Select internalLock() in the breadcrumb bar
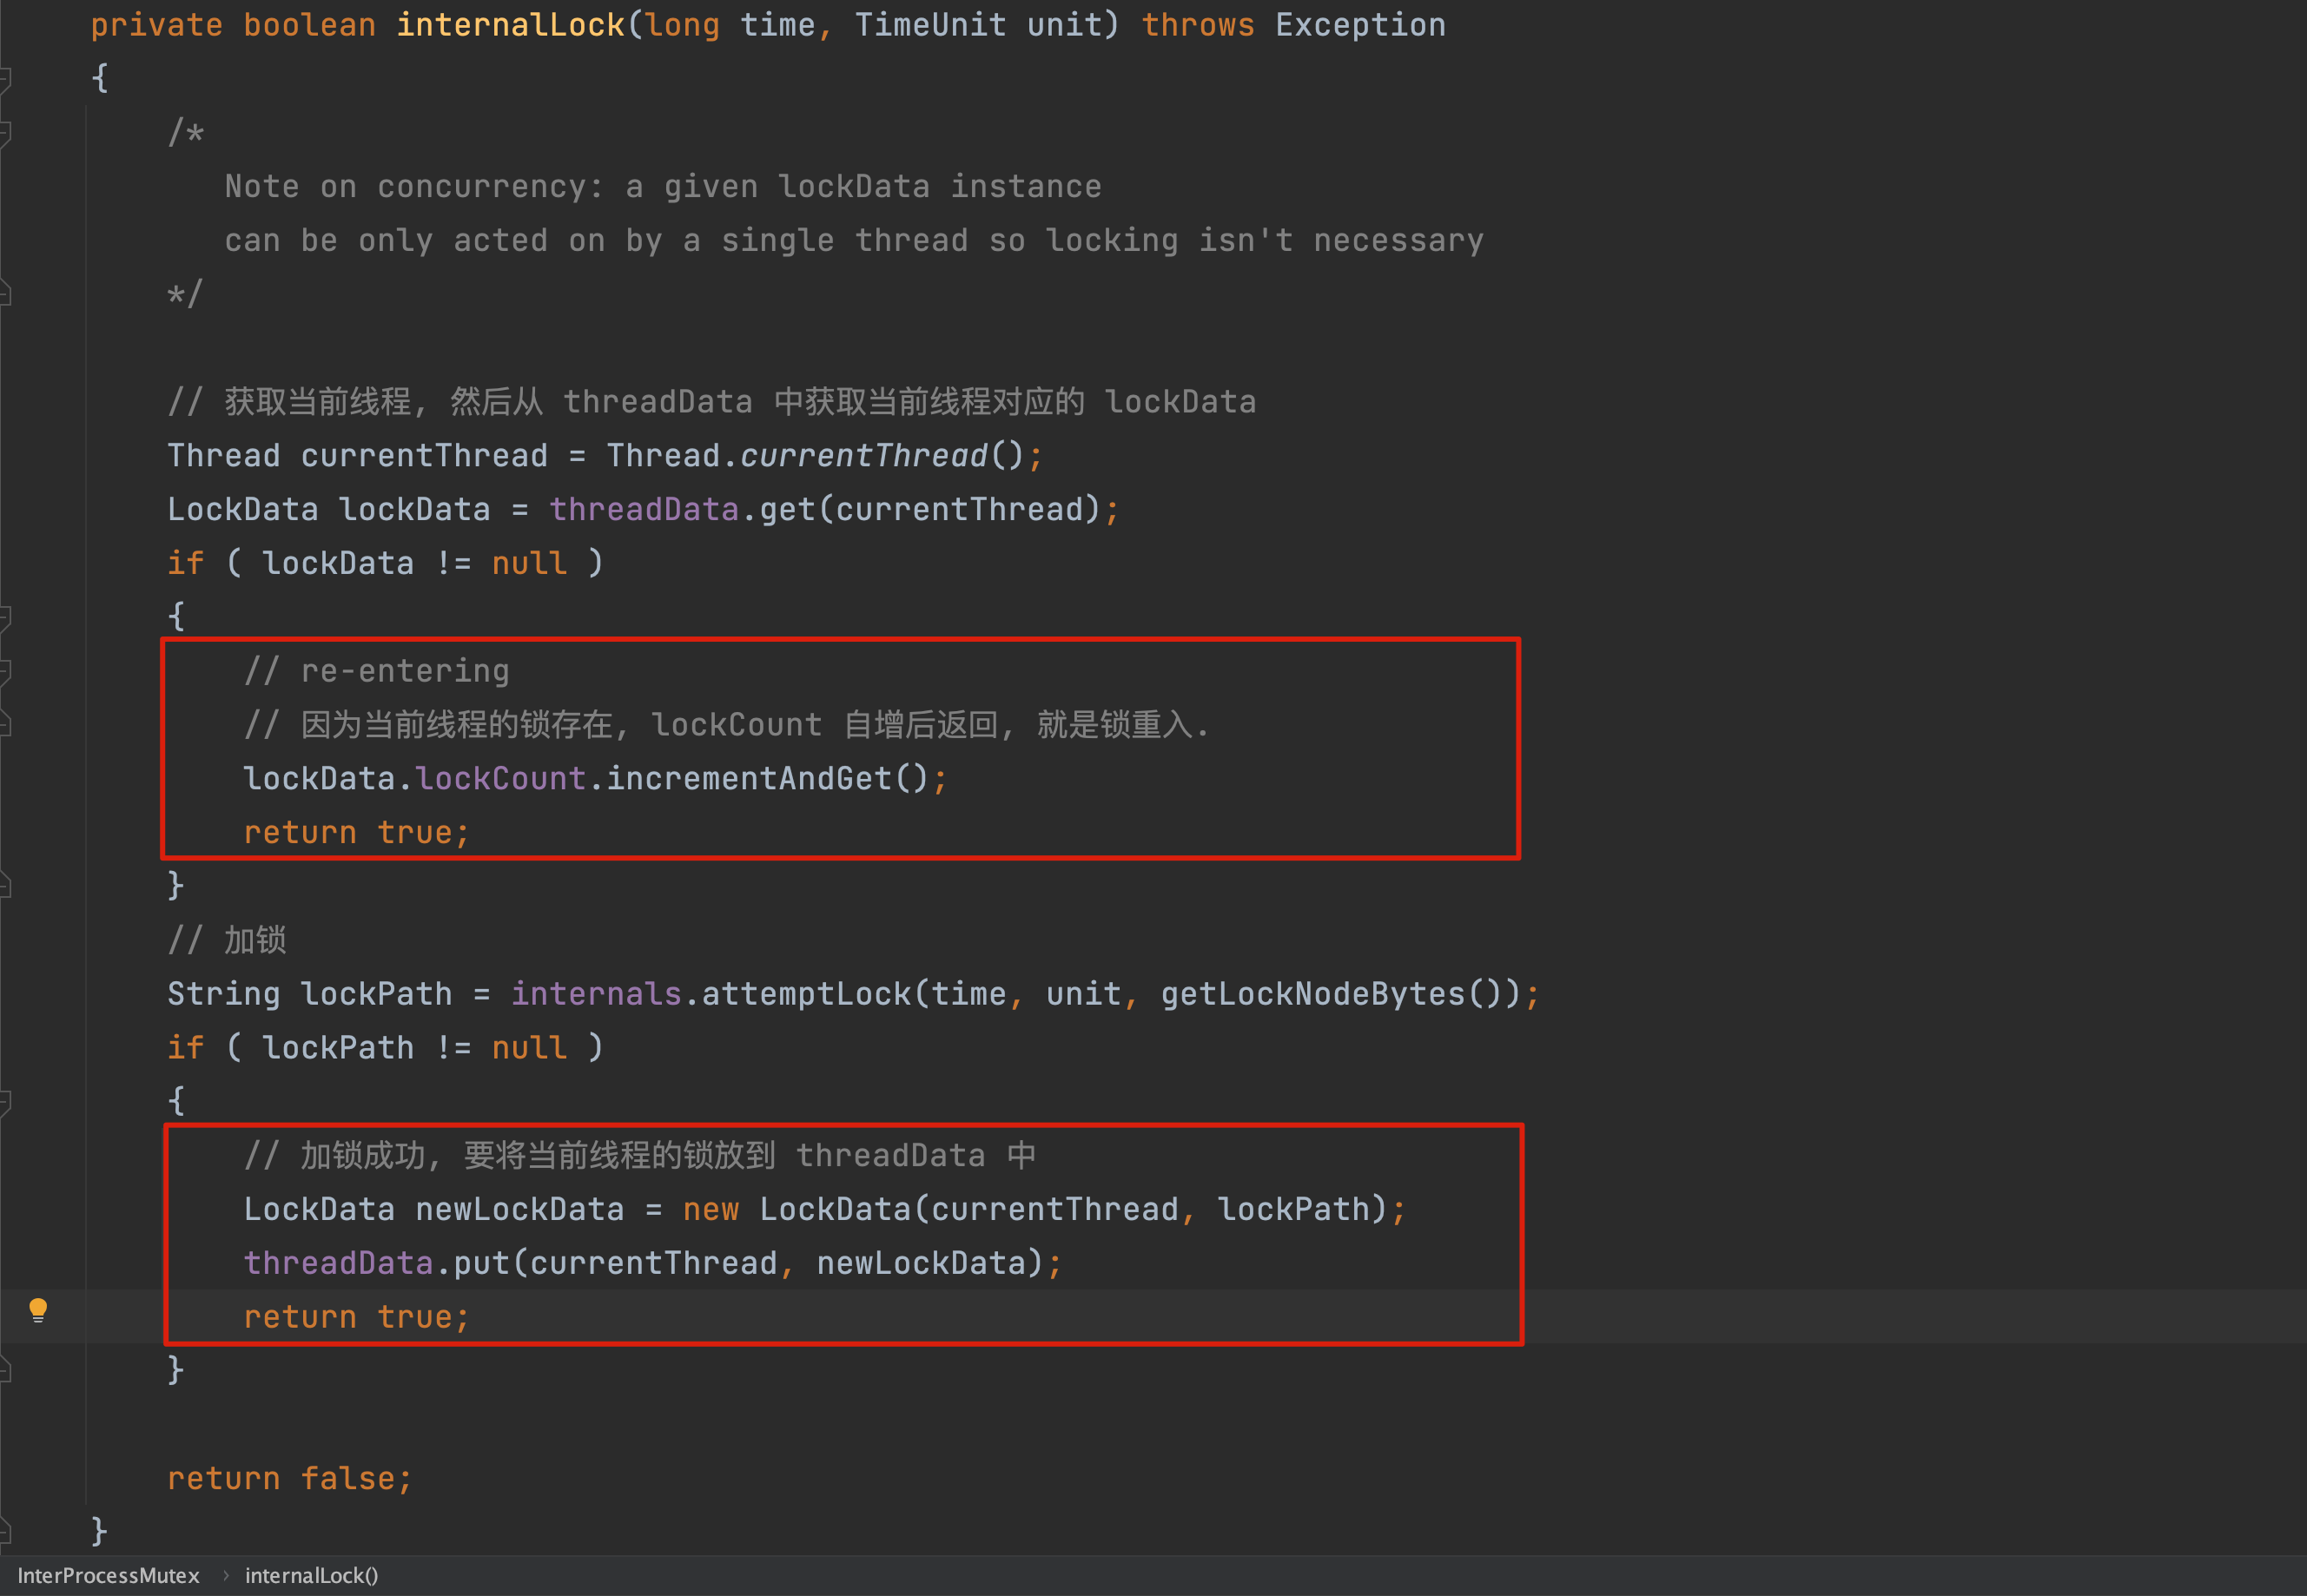The image size is (2307, 1596). coord(311,1575)
